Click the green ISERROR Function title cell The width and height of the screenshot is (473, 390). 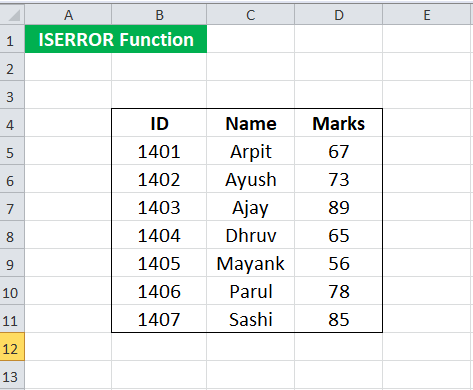pyautogui.click(x=116, y=39)
